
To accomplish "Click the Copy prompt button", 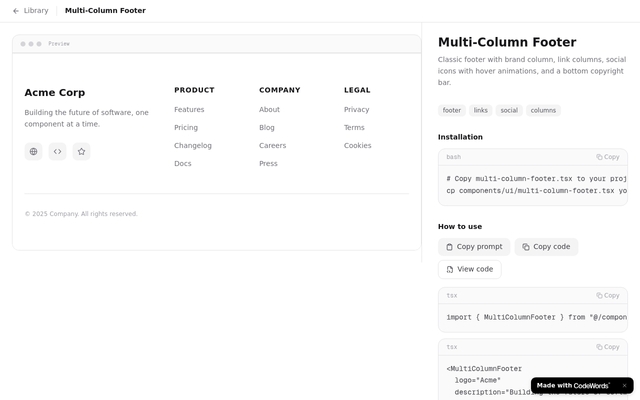I will [x=474, y=247].
